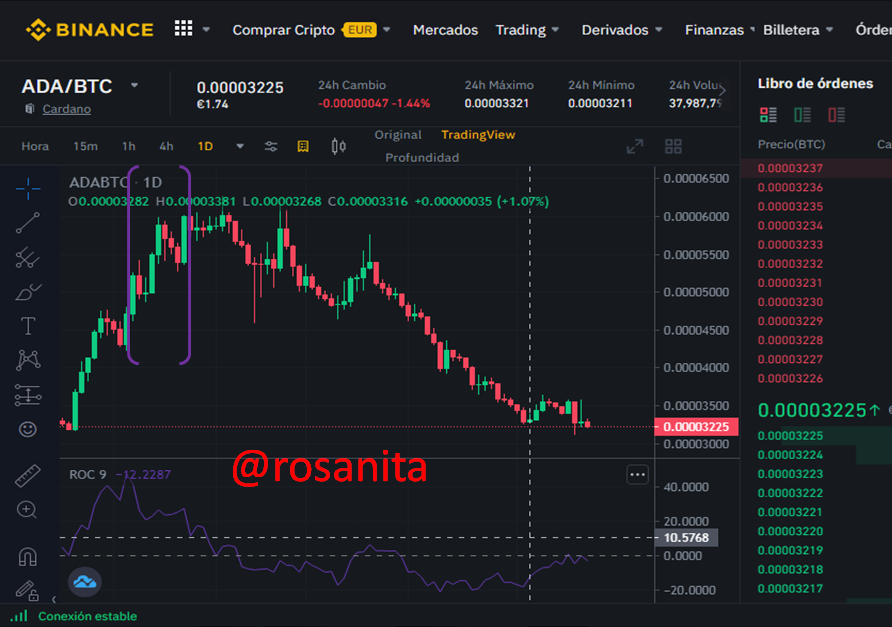Select the Hora time interval
The height and width of the screenshot is (627, 892).
pyautogui.click(x=35, y=146)
